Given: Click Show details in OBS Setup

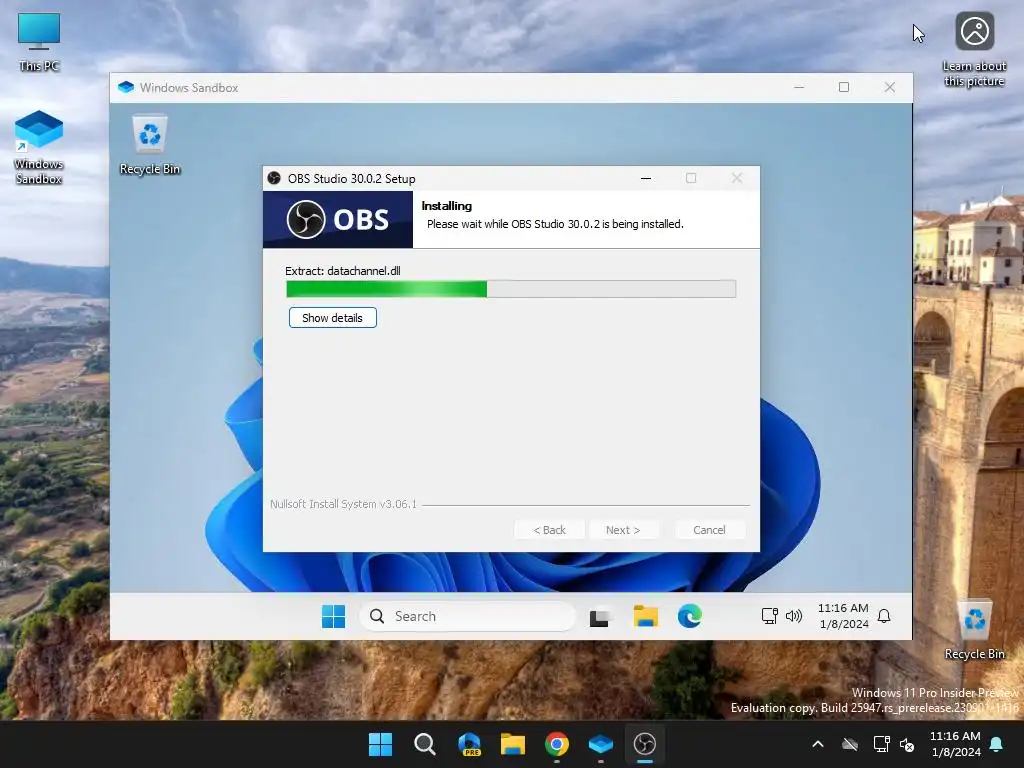Looking at the screenshot, I should point(332,318).
